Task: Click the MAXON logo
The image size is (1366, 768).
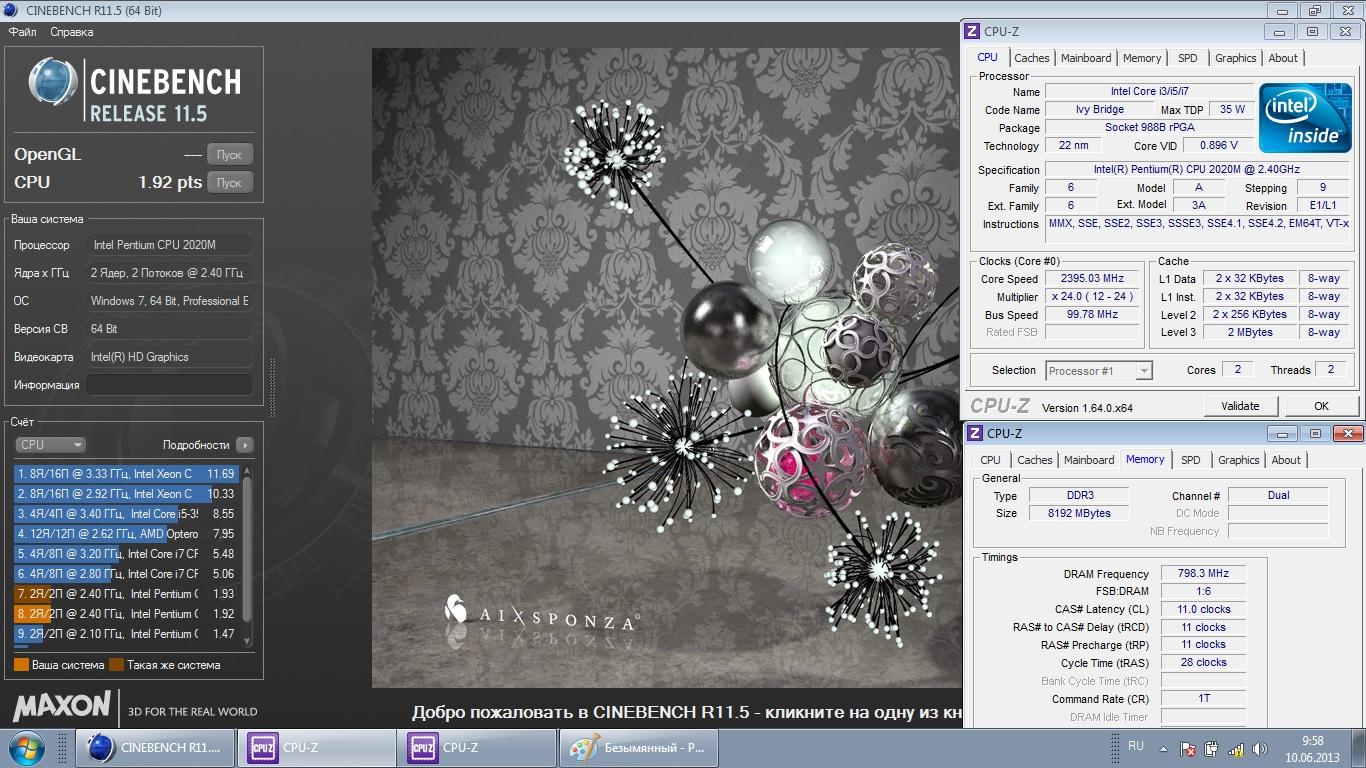Action: [62, 706]
